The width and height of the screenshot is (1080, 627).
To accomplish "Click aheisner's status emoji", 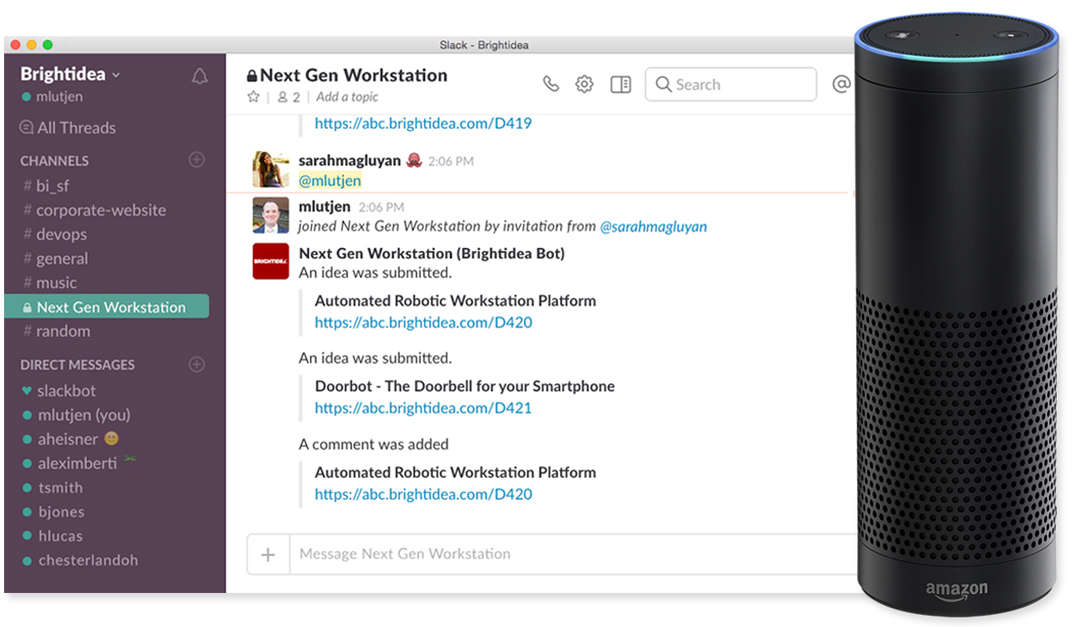I will (112, 438).
